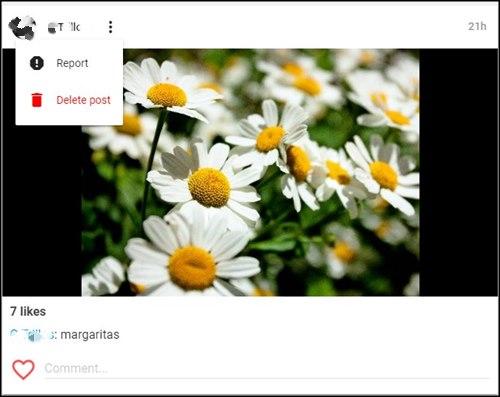Open the three-dot post options menu
Viewport: 500px width, 397px height.
(110, 27)
